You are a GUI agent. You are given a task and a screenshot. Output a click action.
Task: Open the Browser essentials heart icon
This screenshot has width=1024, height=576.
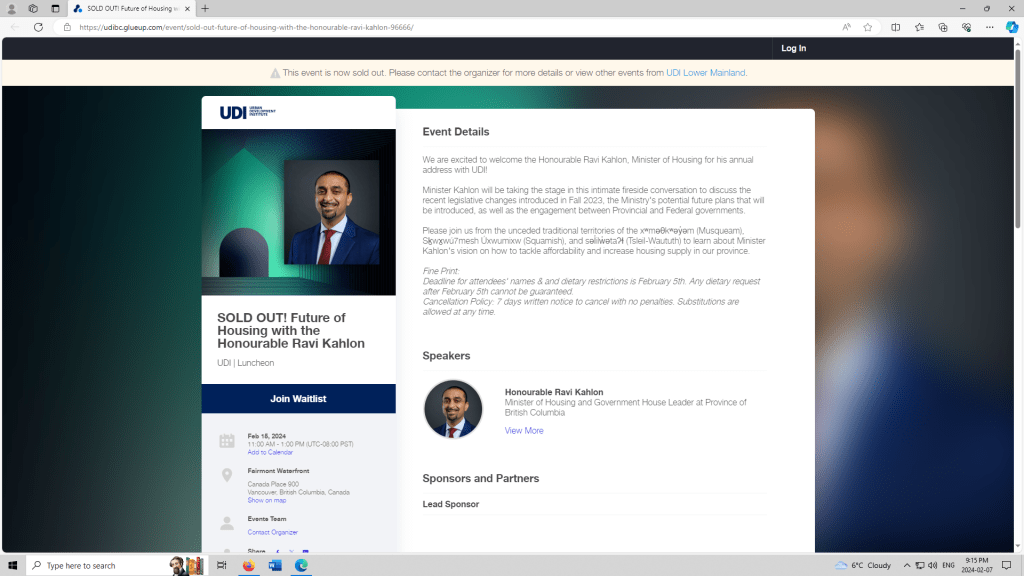point(966,27)
